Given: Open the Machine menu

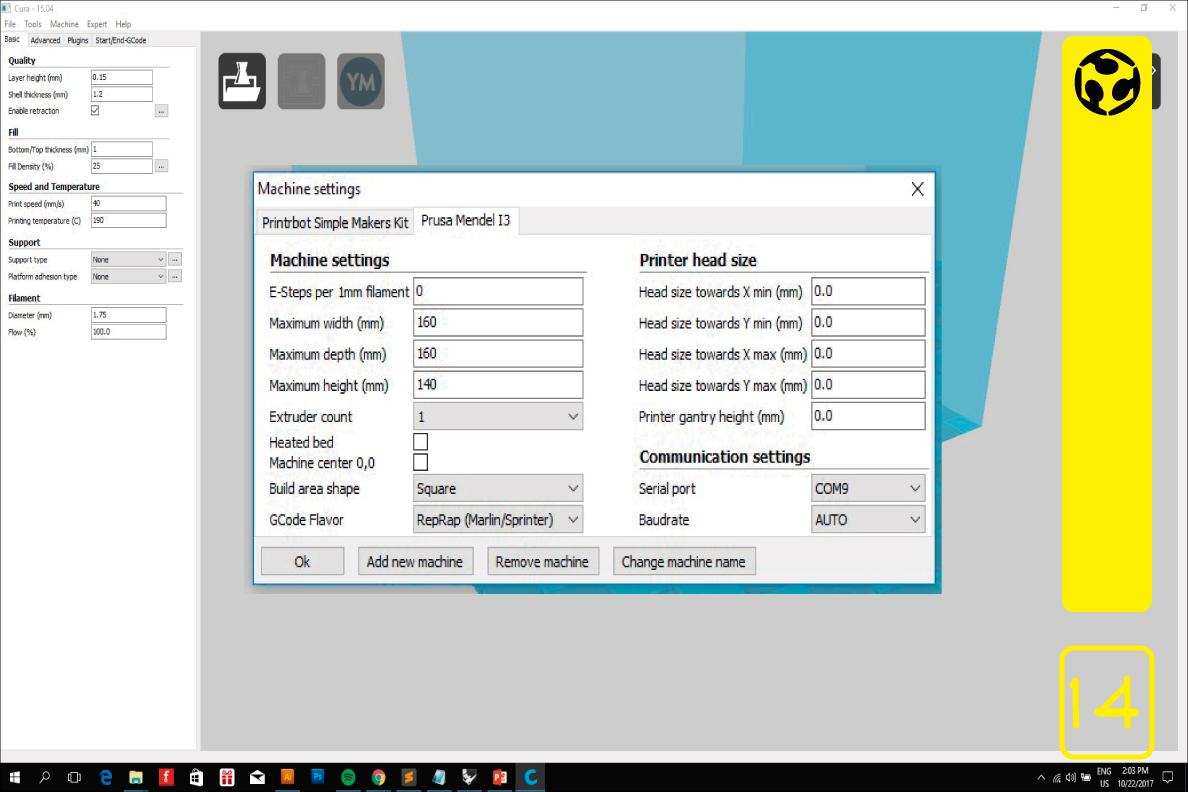Looking at the screenshot, I should click(x=64, y=24).
